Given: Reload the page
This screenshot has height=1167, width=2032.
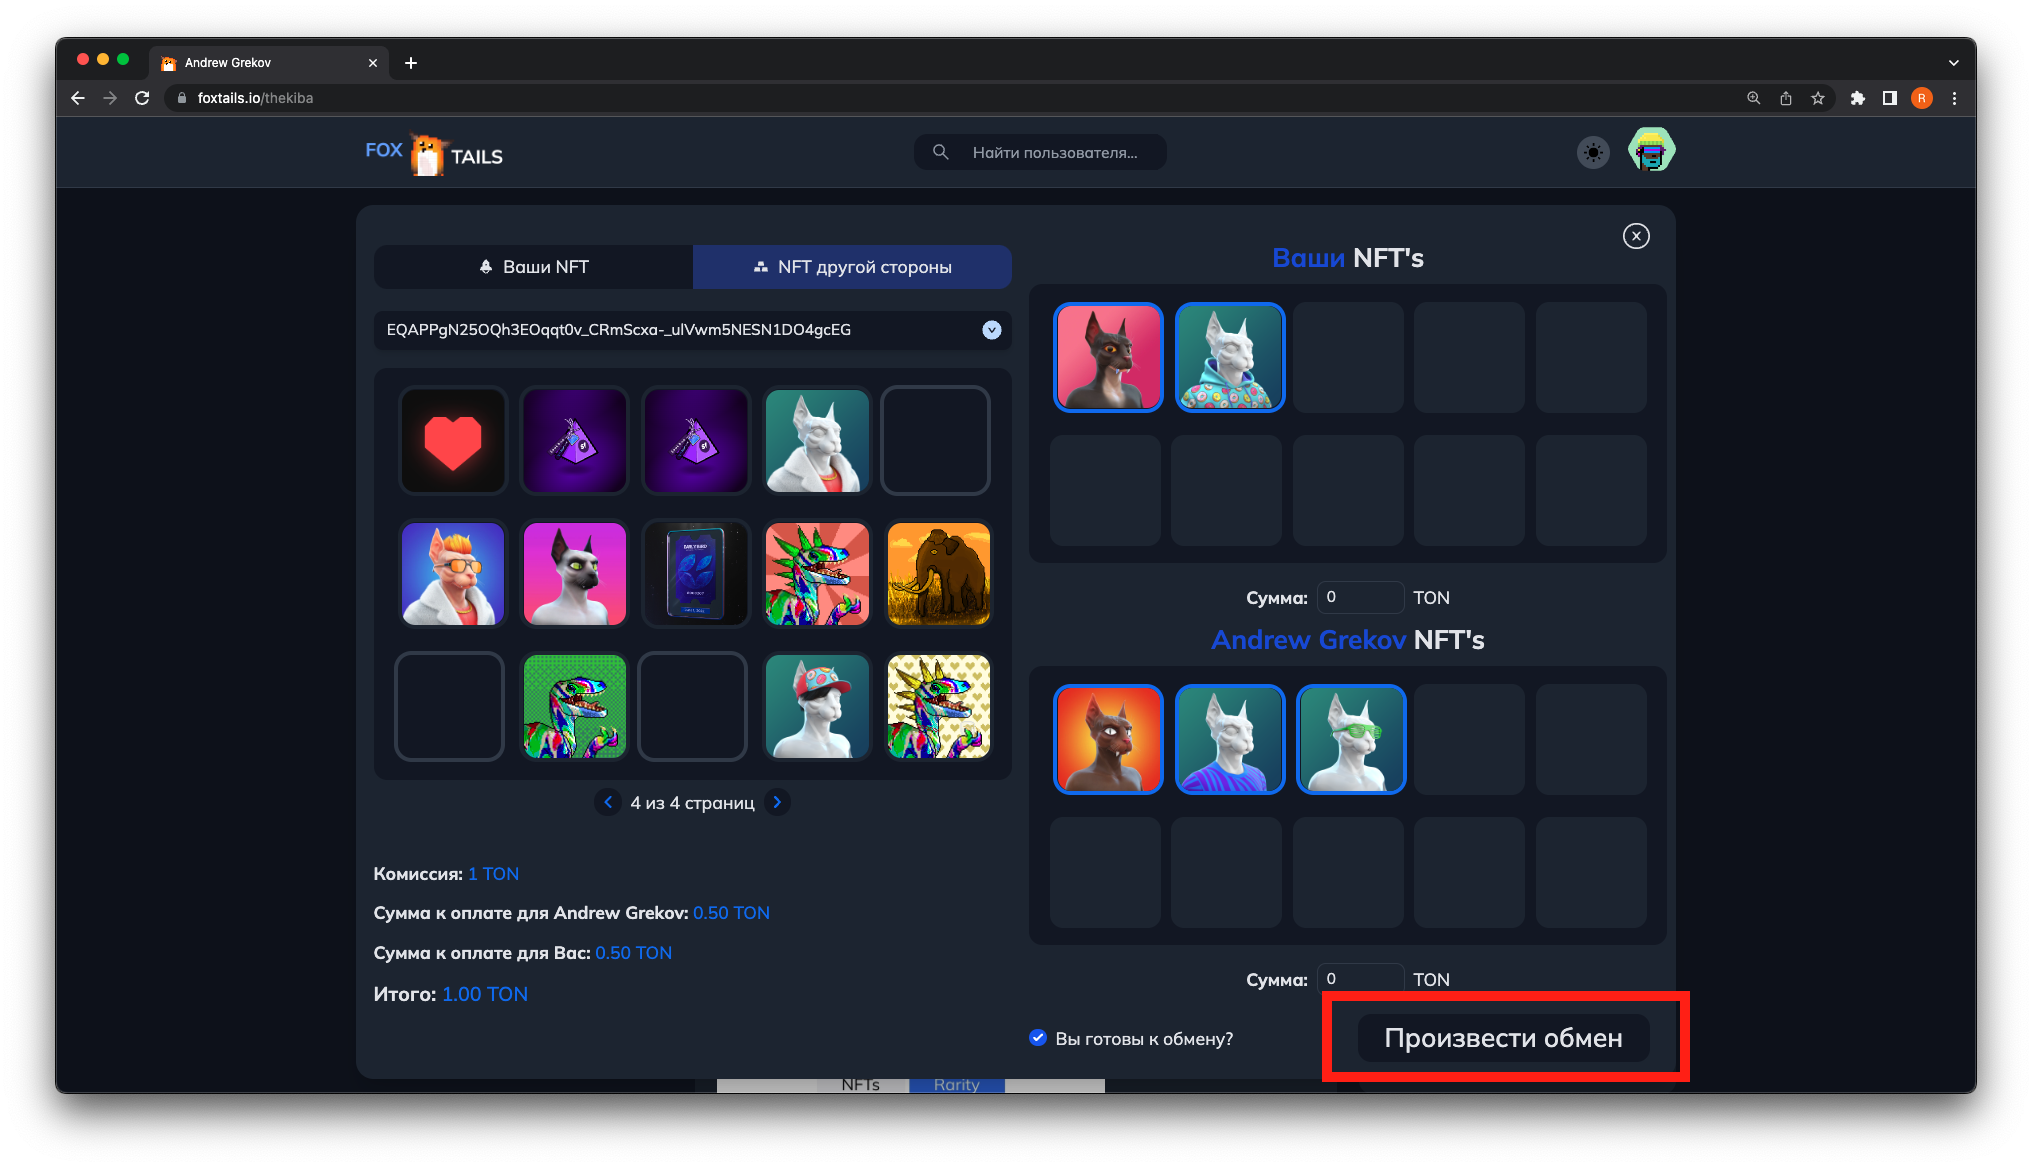Looking at the screenshot, I should (x=142, y=98).
